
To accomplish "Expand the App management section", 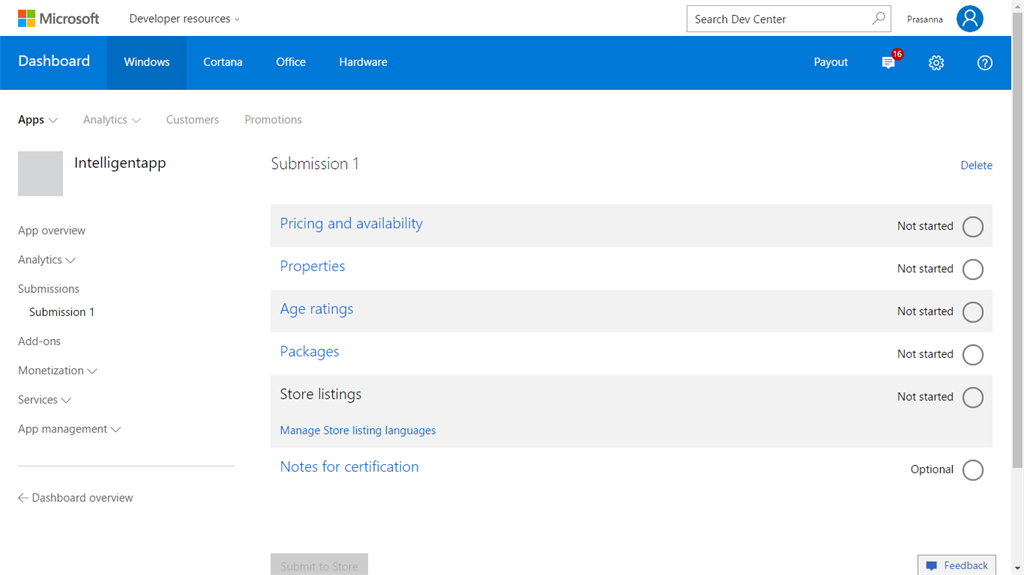I will tap(69, 429).
